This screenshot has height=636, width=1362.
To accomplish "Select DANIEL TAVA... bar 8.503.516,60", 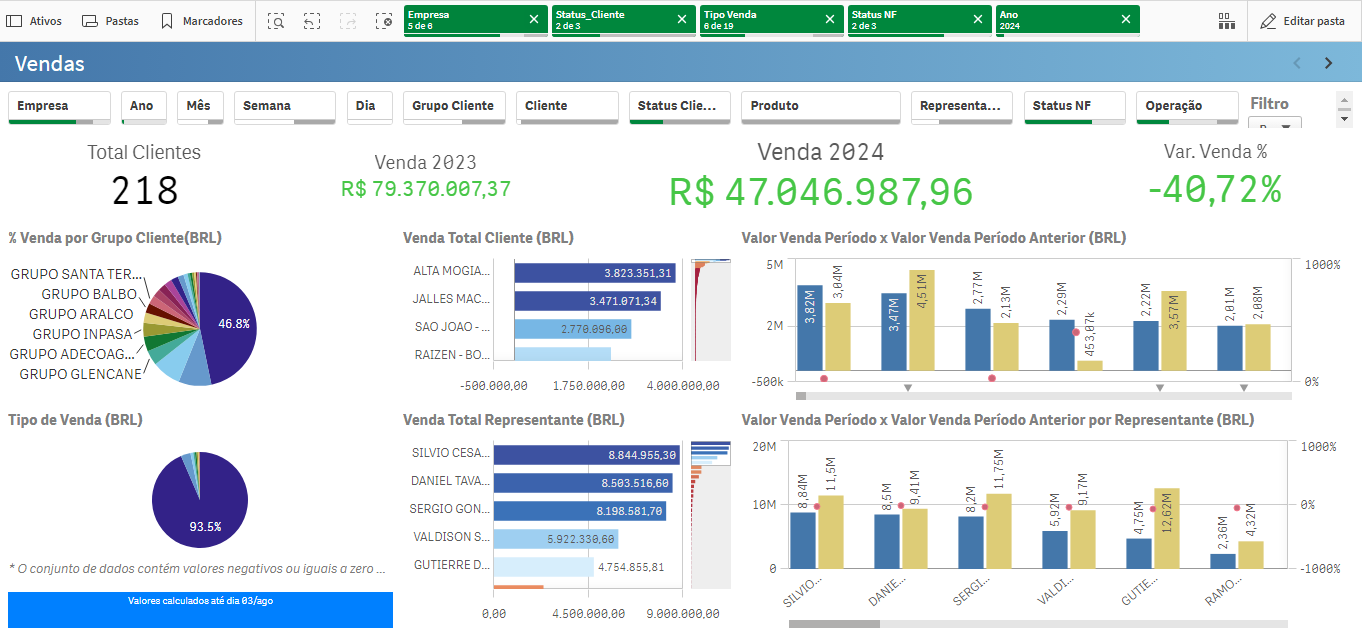I will pos(582,483).
